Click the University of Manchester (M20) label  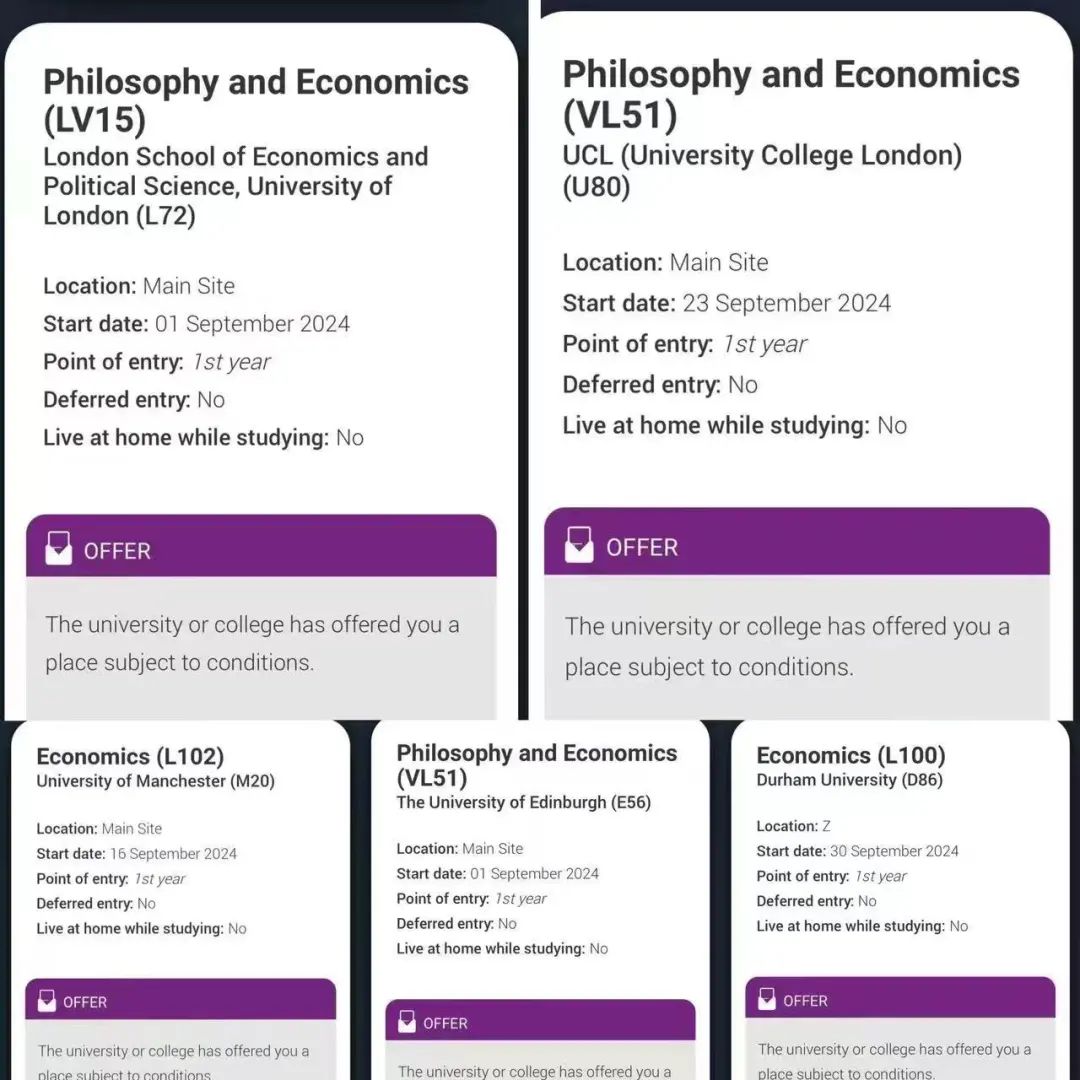click(155, 782)
